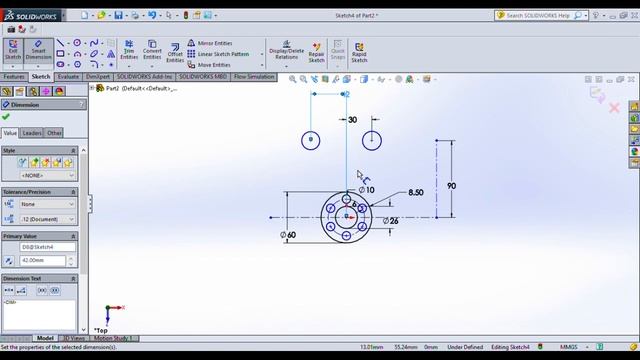Select the Point sketch tool
The height and width of the screenshot is (360, 640).
pos(111,64)
